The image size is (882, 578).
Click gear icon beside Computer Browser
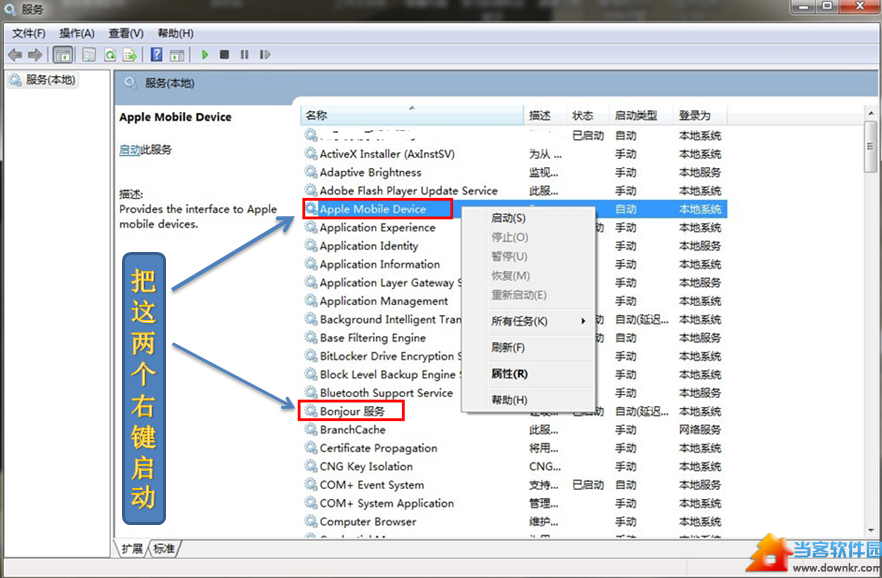311,521
